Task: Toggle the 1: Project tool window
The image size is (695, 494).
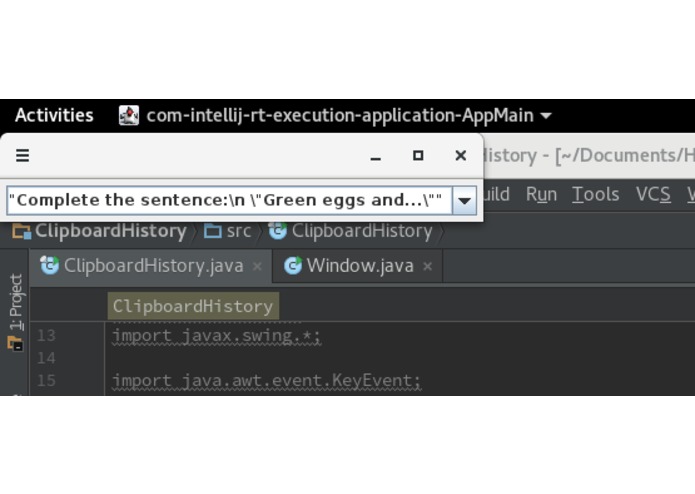Action: pyautogui.click(x=16, y=312)
